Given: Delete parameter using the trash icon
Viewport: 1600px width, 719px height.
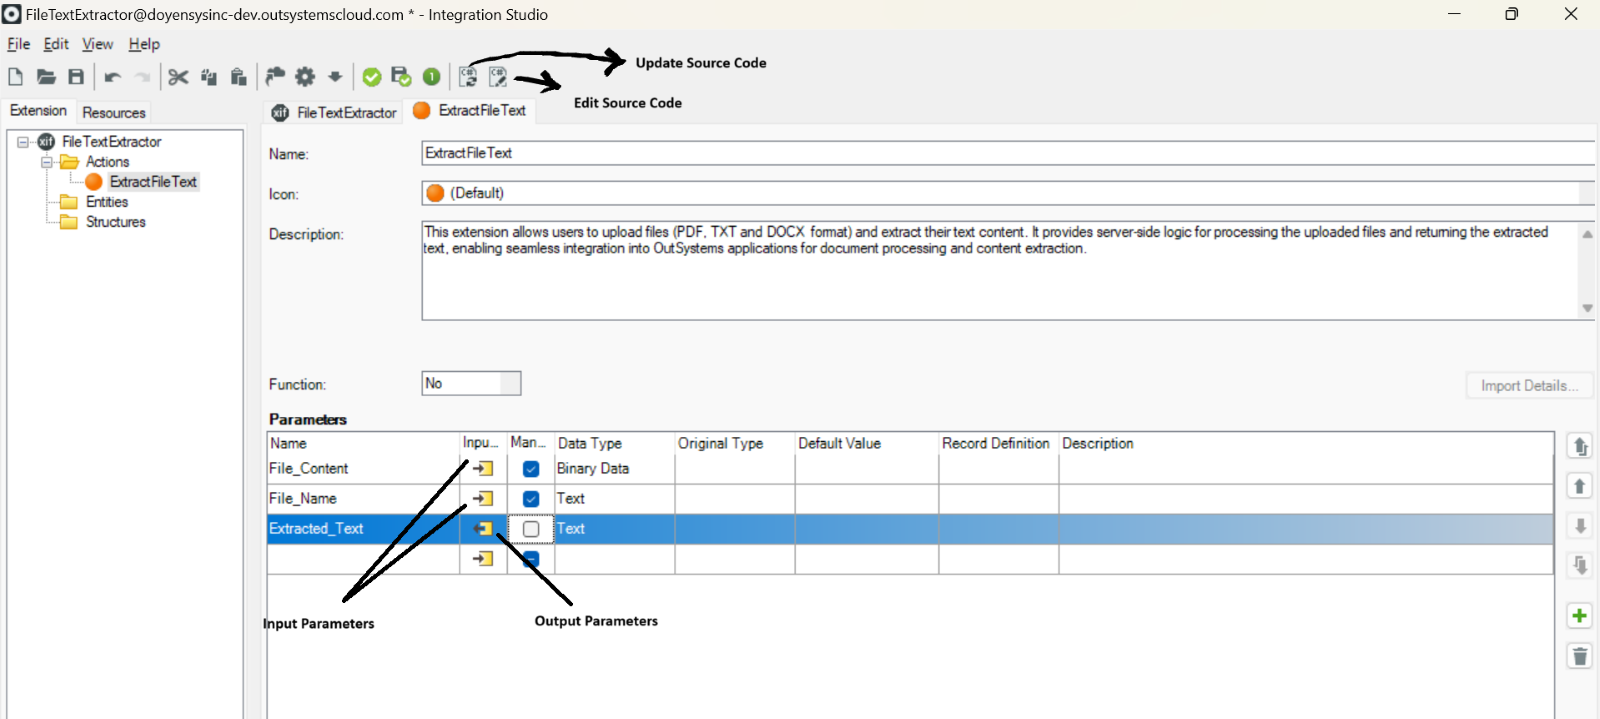Looking at the screenshot, I should (x=1579, y=656).
